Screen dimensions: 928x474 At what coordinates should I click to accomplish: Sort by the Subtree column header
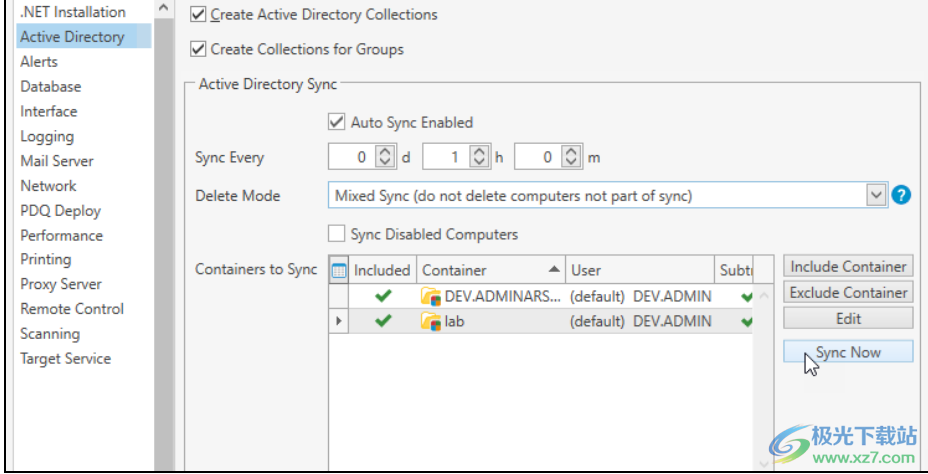(x=734, y=270)
